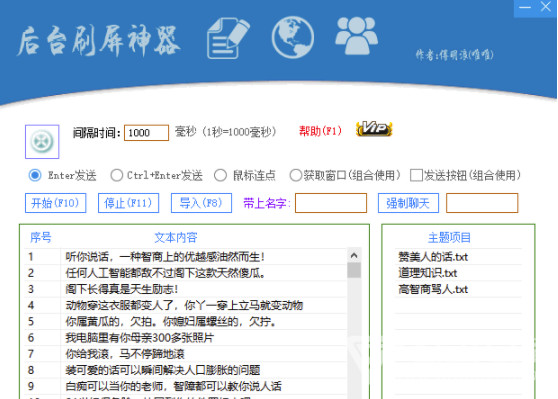Select row 6 我电脑里有 text
This screenshot has height=399, width=558.
[140, 337]
